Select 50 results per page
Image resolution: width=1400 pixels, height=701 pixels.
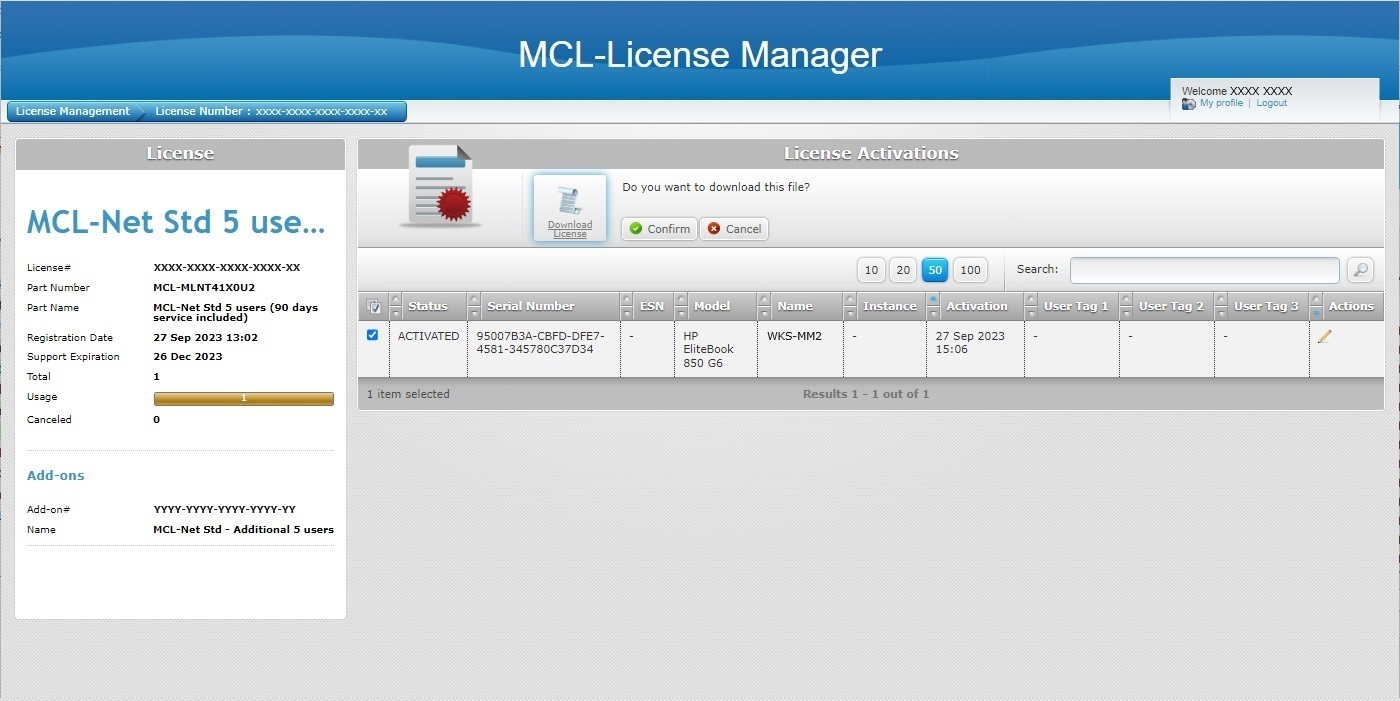tap(935, 270)
